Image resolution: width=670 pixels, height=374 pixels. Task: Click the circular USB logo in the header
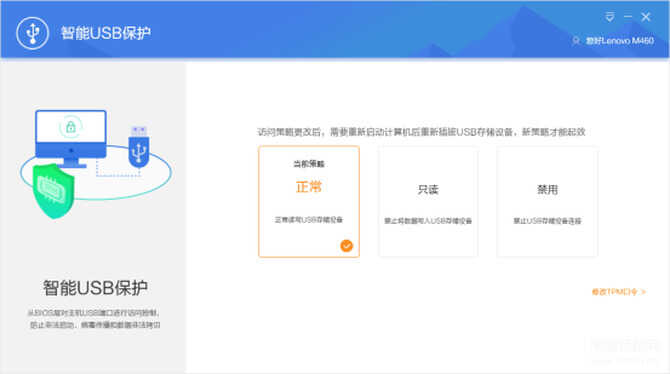pyautogui.click(x=32, y=33)
